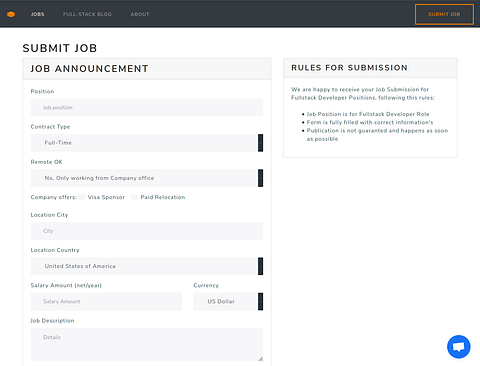The image size is (480, 366).
Task: Open the Remote OK dropdown
Action: (x=147, y=178)
